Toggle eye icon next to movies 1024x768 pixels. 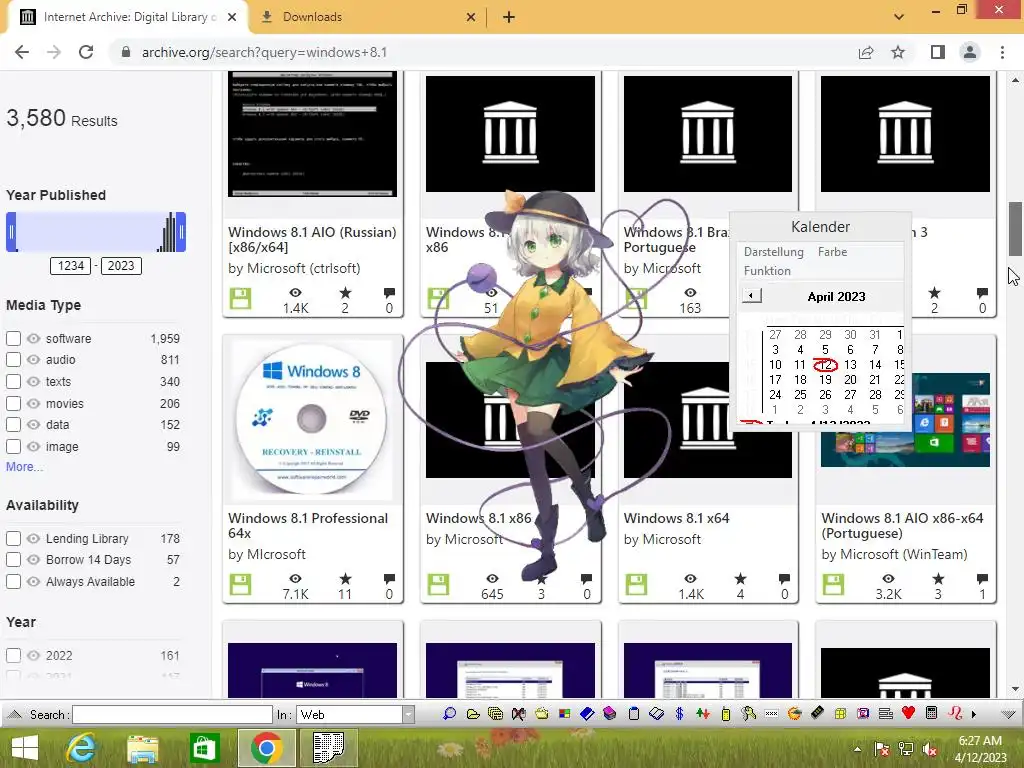pyautogui.click(x=33, y=404)
